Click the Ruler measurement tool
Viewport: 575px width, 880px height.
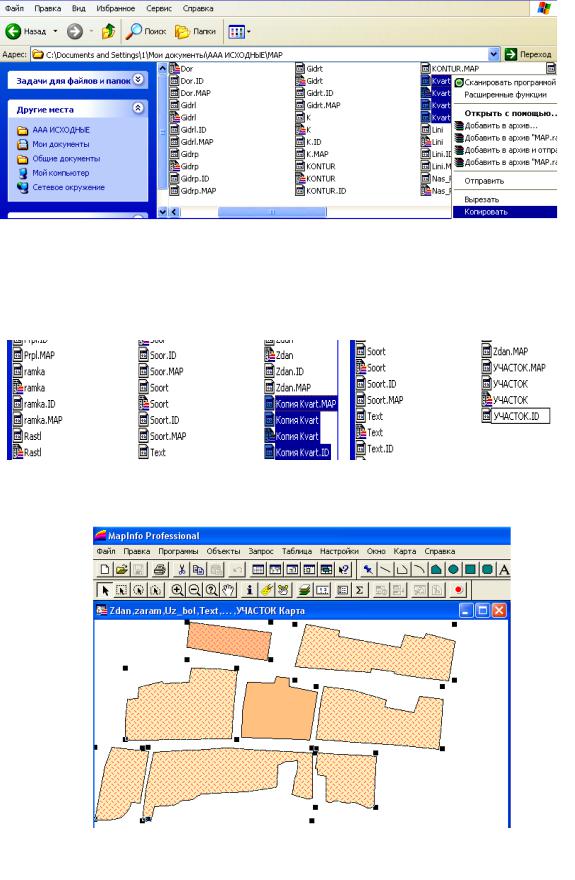(x=322, y=590)
